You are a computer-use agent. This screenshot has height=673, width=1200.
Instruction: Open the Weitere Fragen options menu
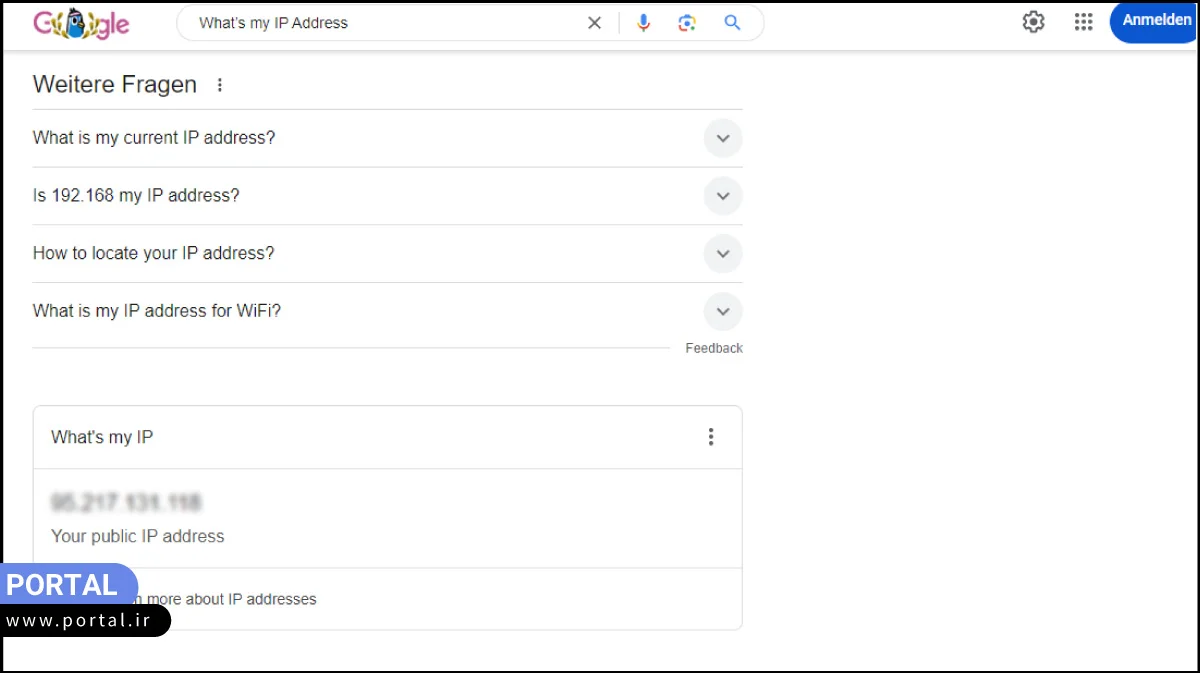pos(220,85)
